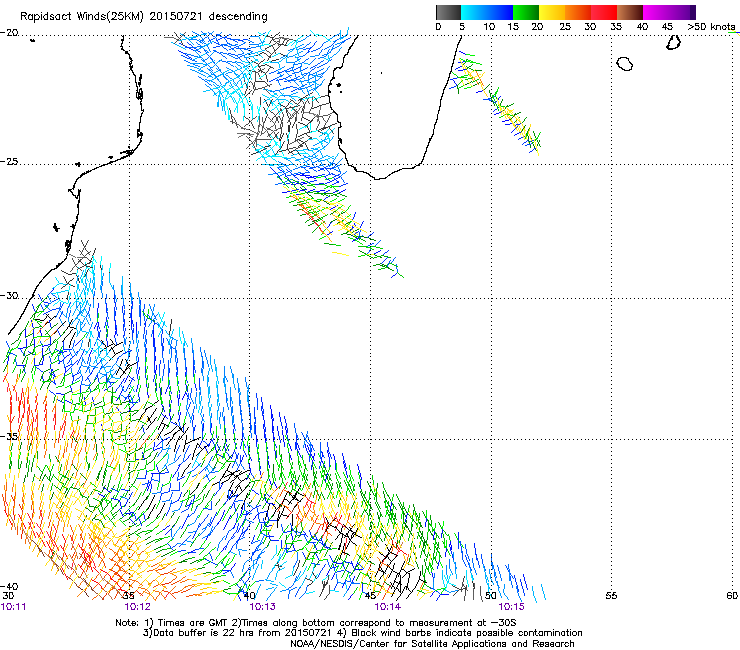Click the note about times being GMT

pos(316,623)
